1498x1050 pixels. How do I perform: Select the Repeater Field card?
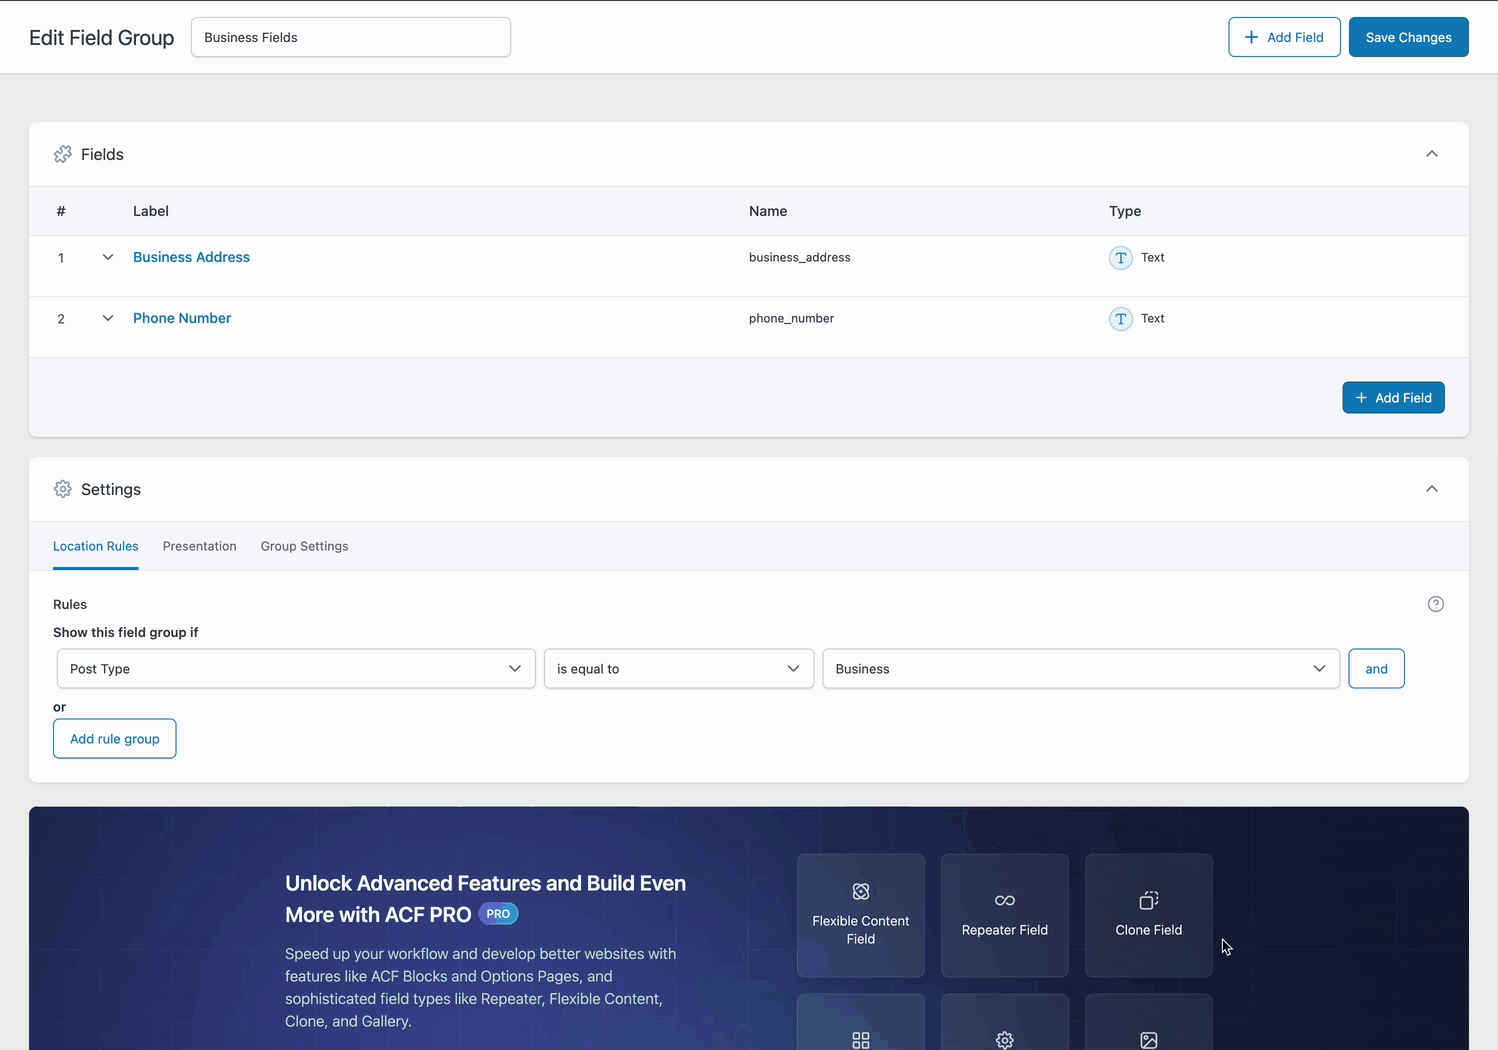tap(1004, 915)
